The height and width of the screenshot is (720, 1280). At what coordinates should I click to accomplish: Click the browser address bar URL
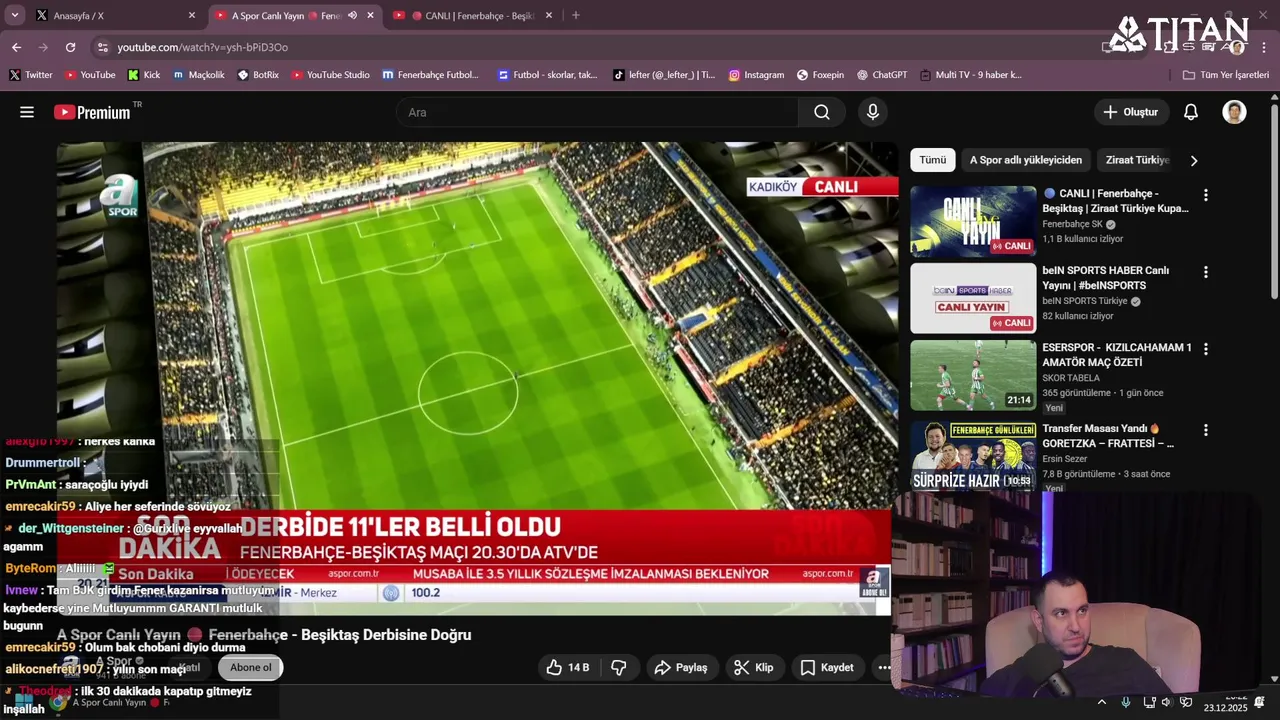click(x=202, y=47)
